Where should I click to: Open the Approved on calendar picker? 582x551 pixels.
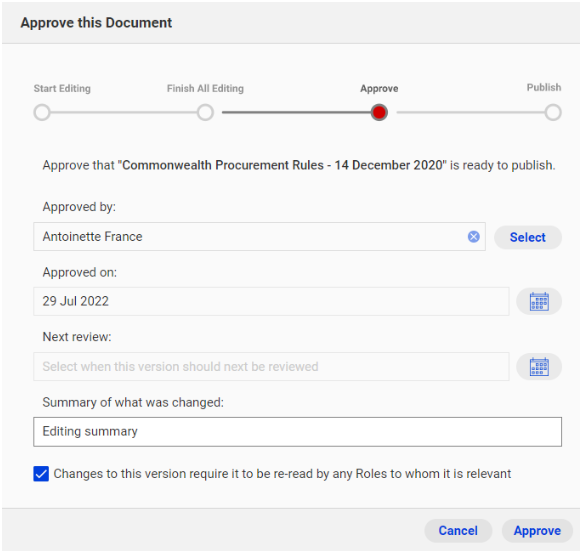[x=539, y=301]
